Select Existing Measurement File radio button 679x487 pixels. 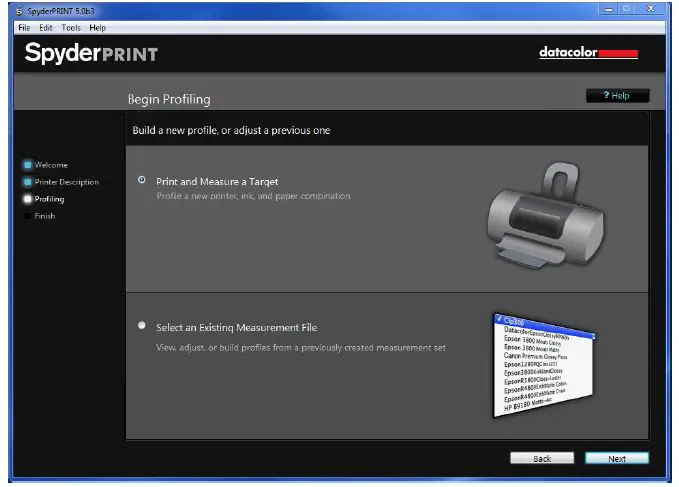pos(142,325)
